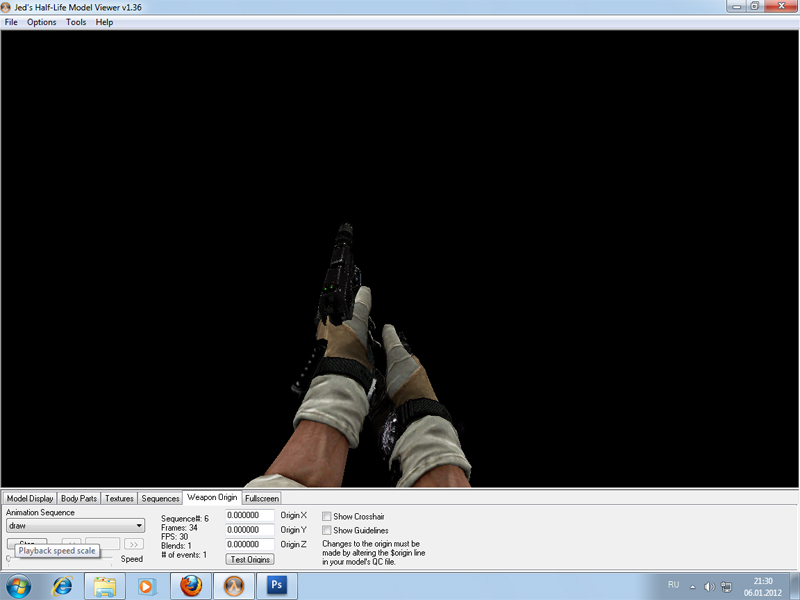
Task: Click Half-Life Model Viewer taskbar icon
Action: (234, 586)
